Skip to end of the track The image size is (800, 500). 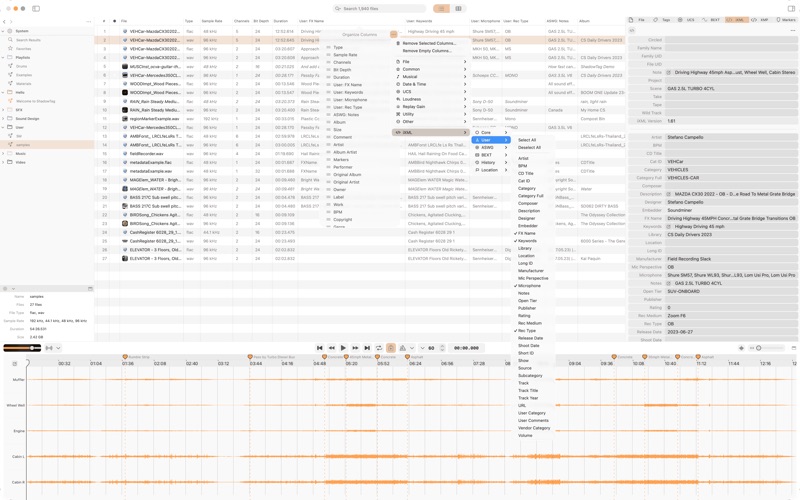tap(367, 348)
